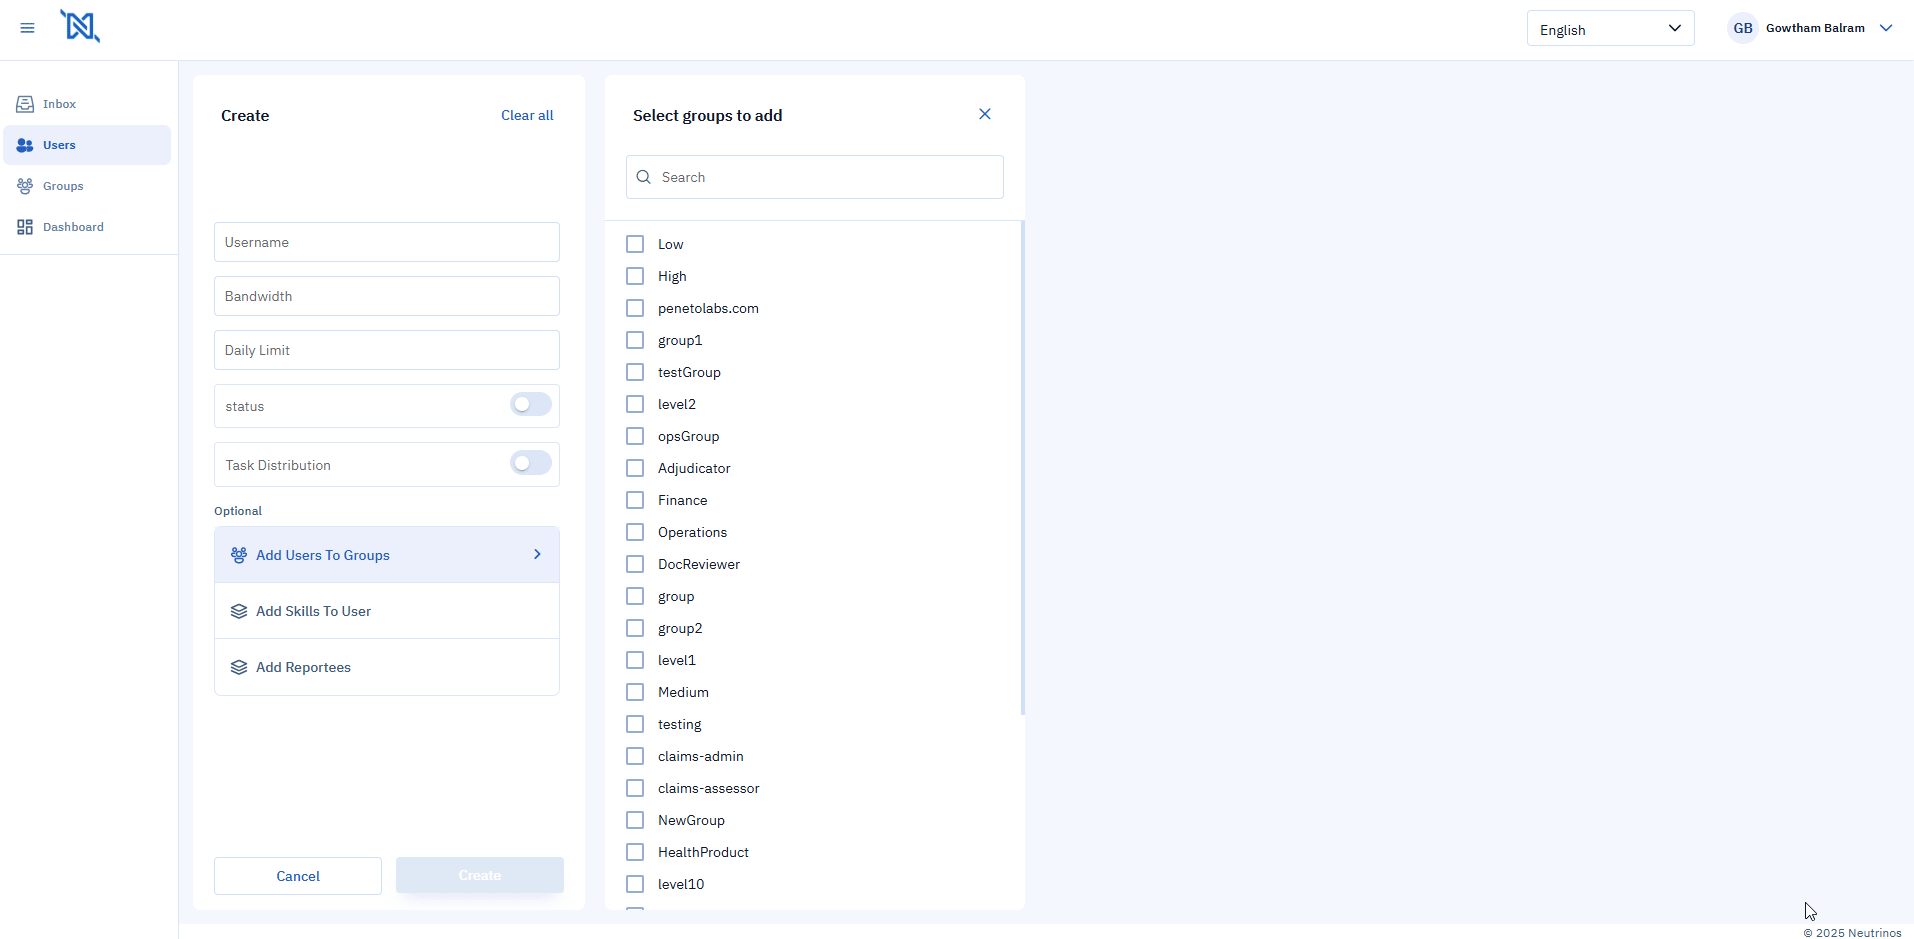Enable the status toggle
Screen dimensions: 1914x939
530,404
